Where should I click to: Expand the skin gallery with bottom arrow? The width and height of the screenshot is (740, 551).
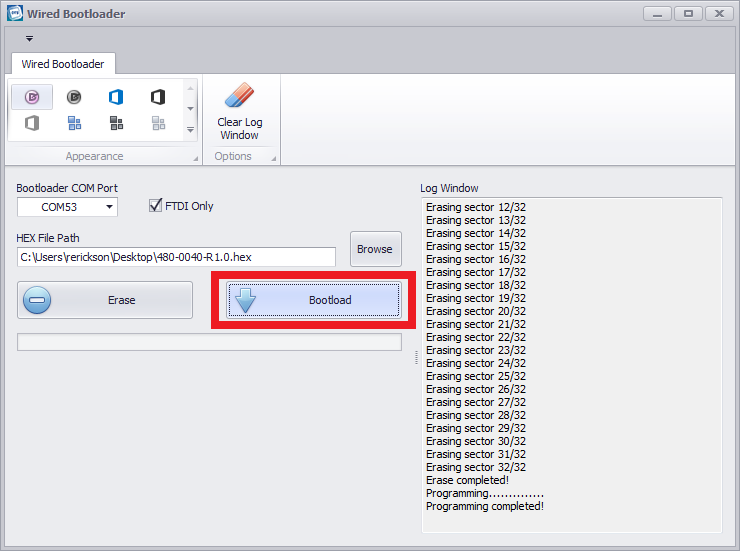[x=190, y=130]
